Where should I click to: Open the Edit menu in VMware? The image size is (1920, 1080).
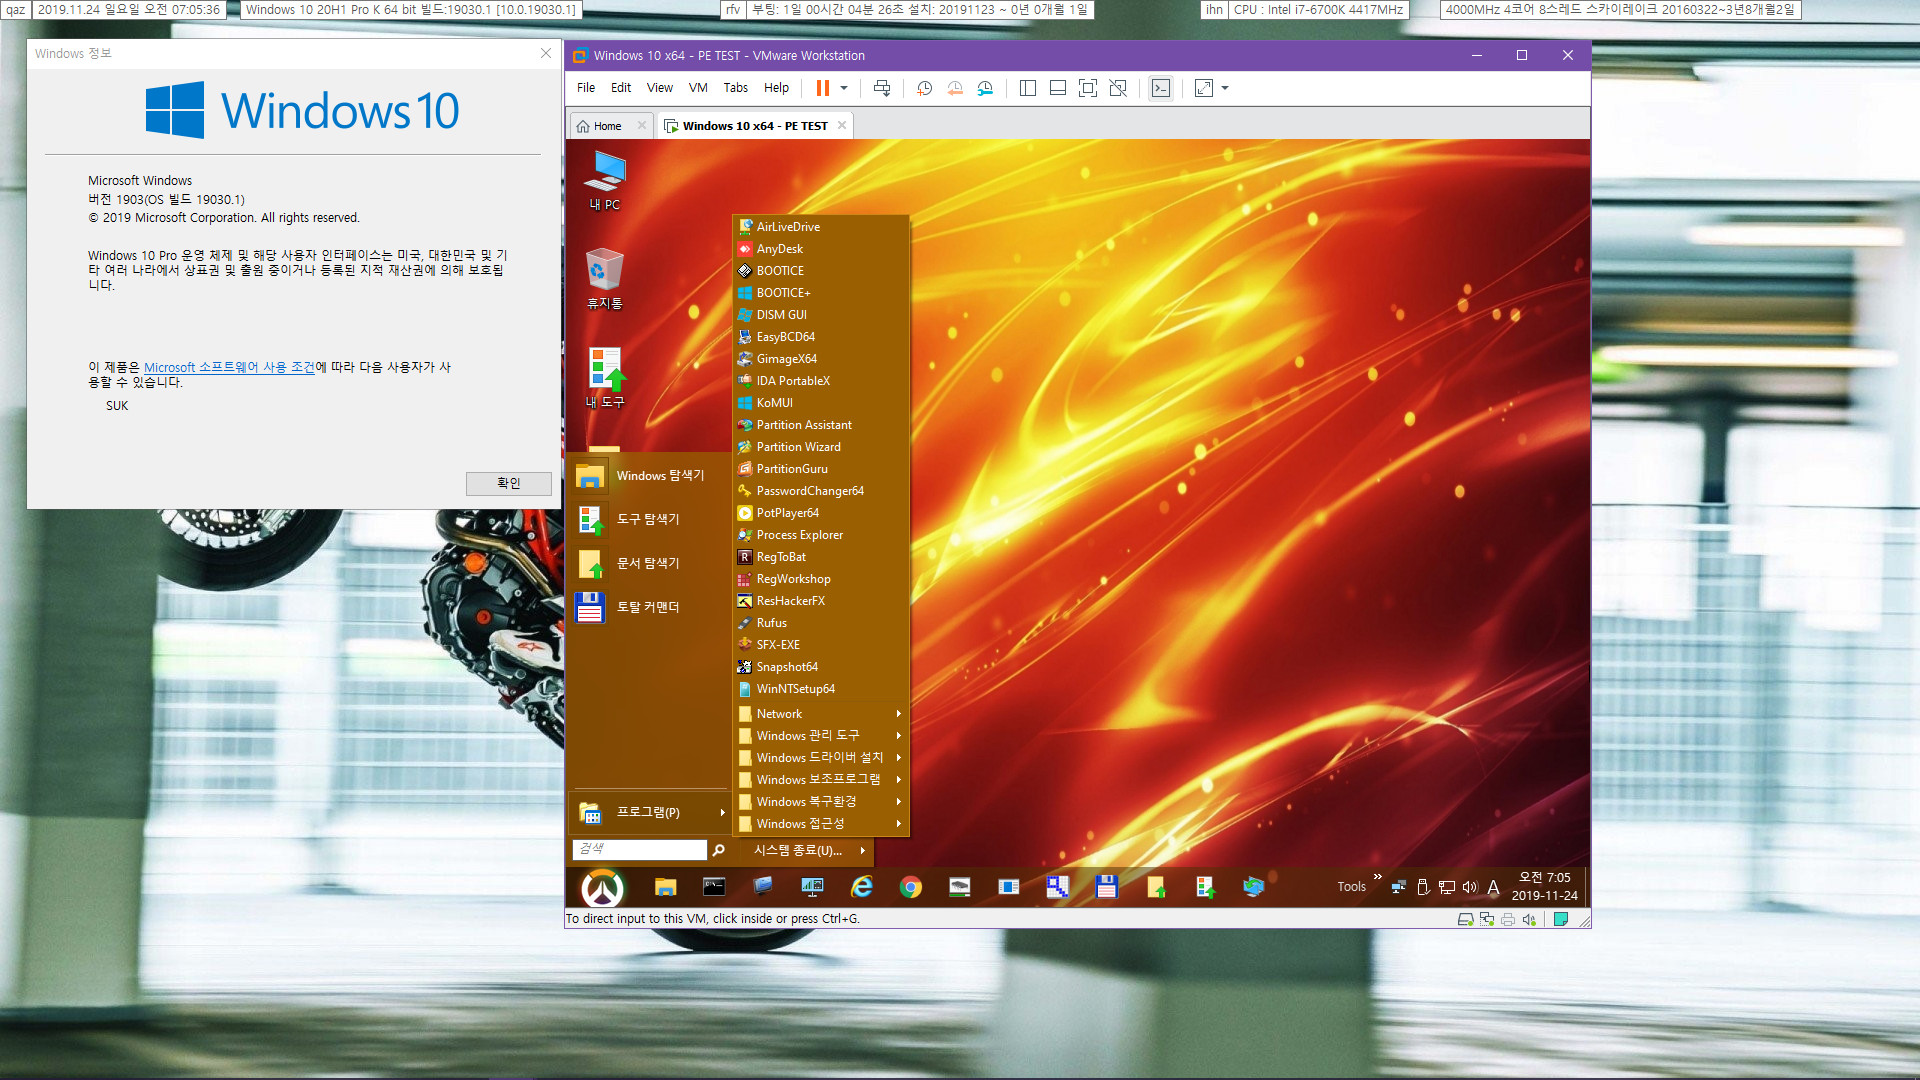pos(621,88)
